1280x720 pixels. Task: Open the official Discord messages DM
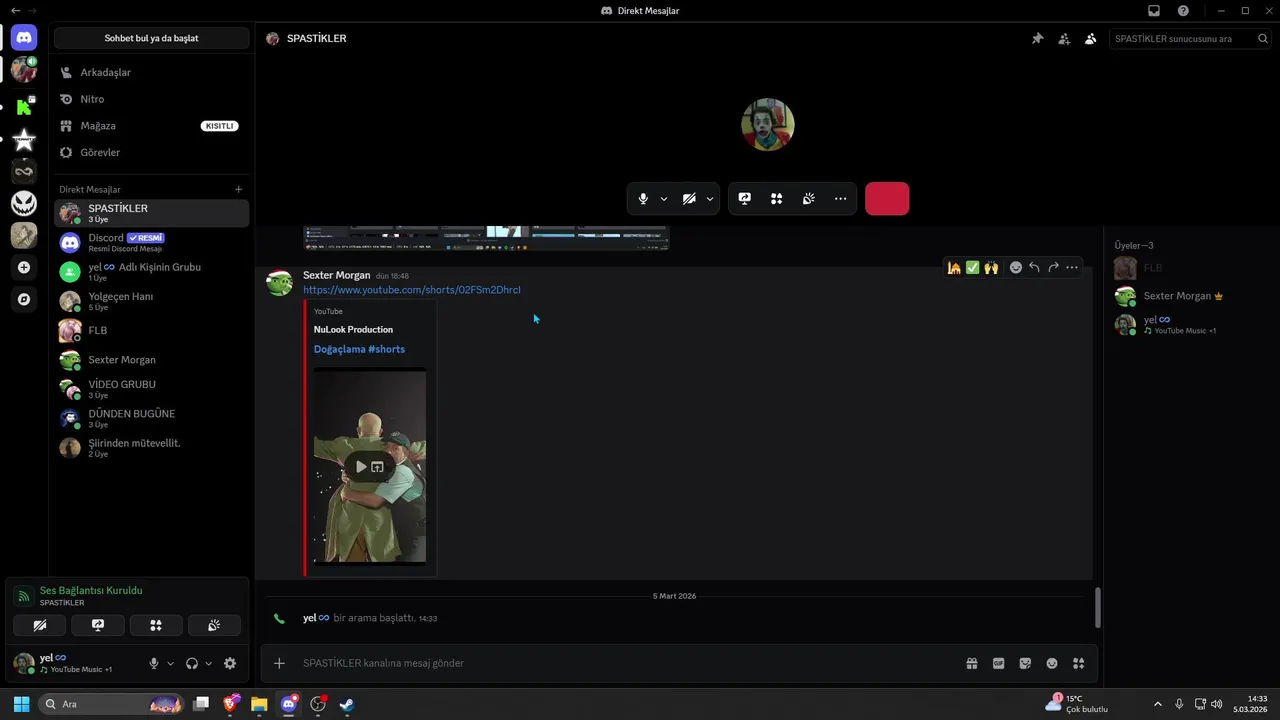point(151,242)
